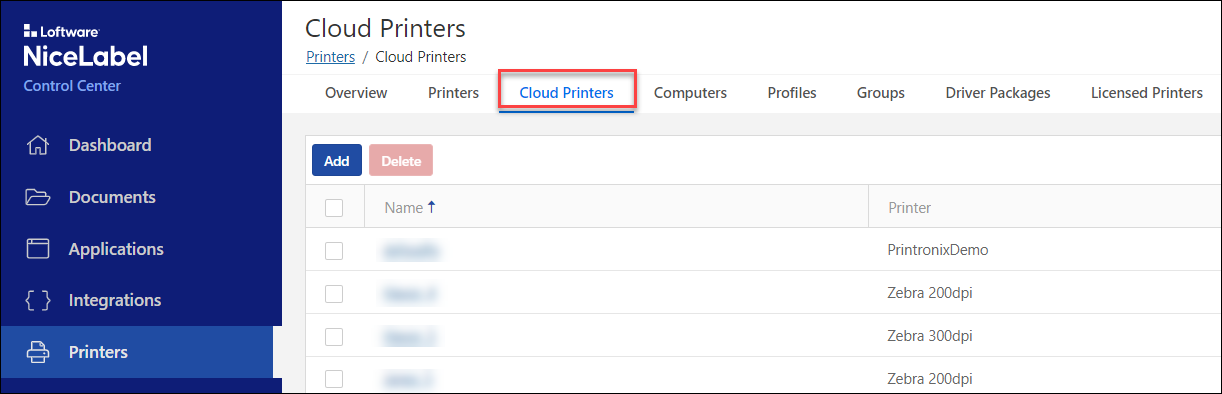Click the Delete button
Viewport: 1222px width, 394px height.
pos(401,160)
